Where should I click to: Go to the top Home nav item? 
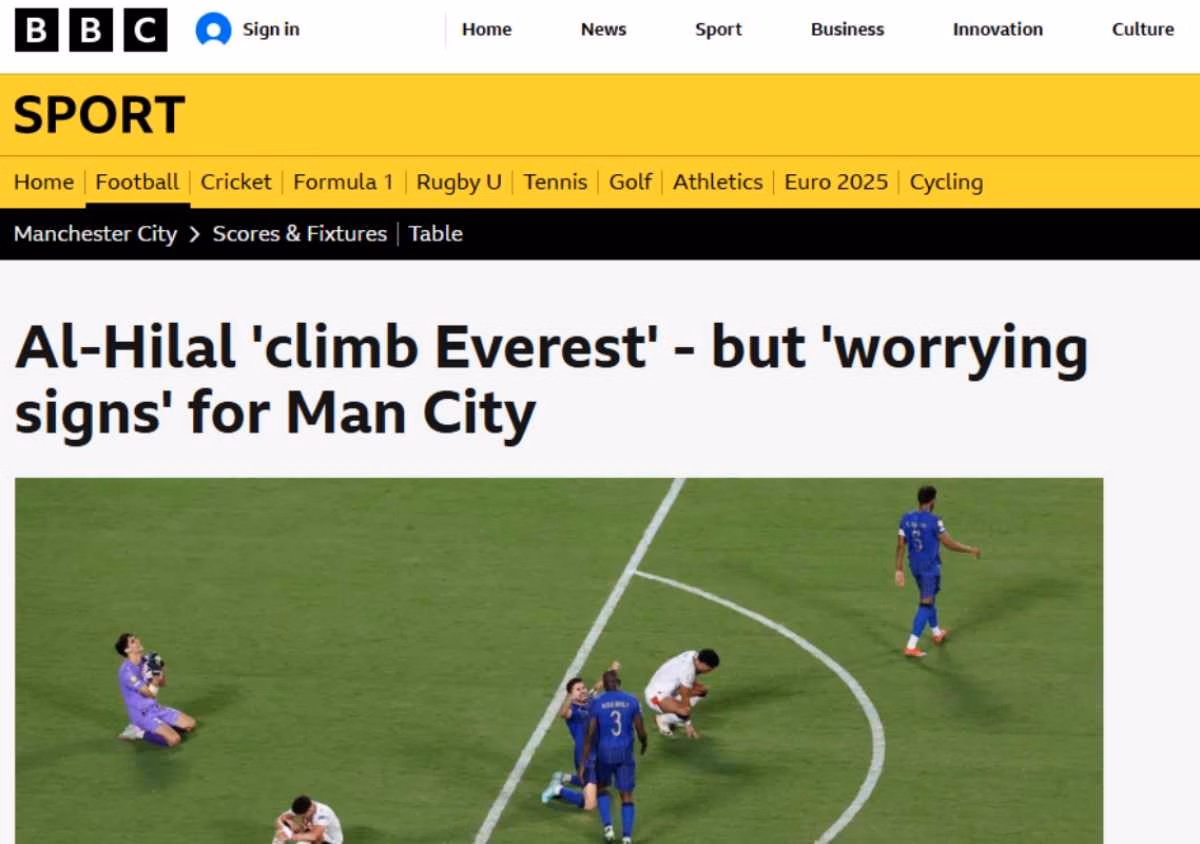(x=487, y=30)
